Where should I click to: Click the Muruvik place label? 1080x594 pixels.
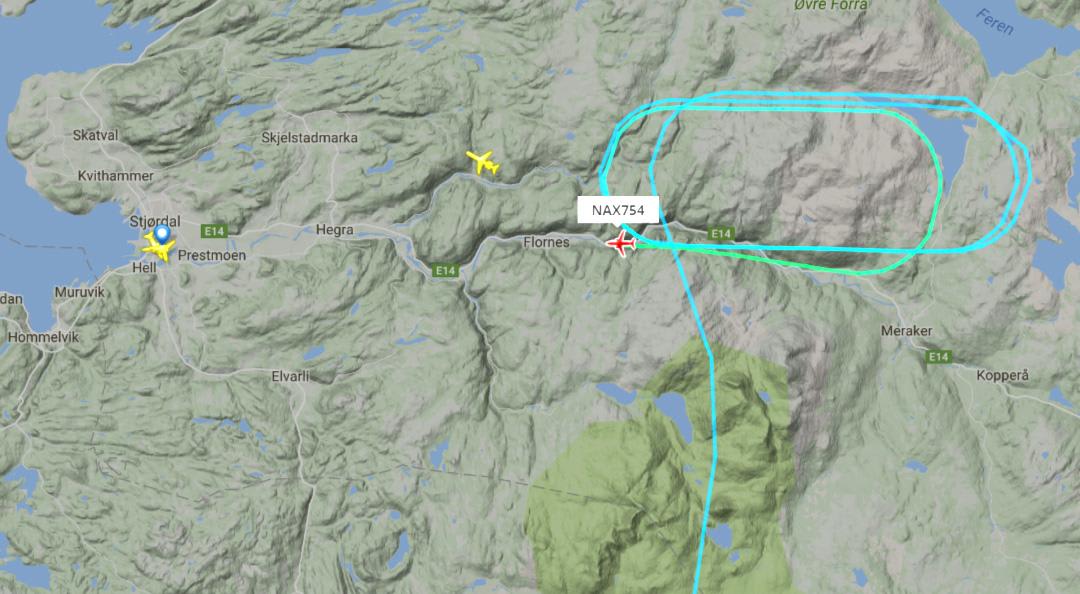coord(80,292)
